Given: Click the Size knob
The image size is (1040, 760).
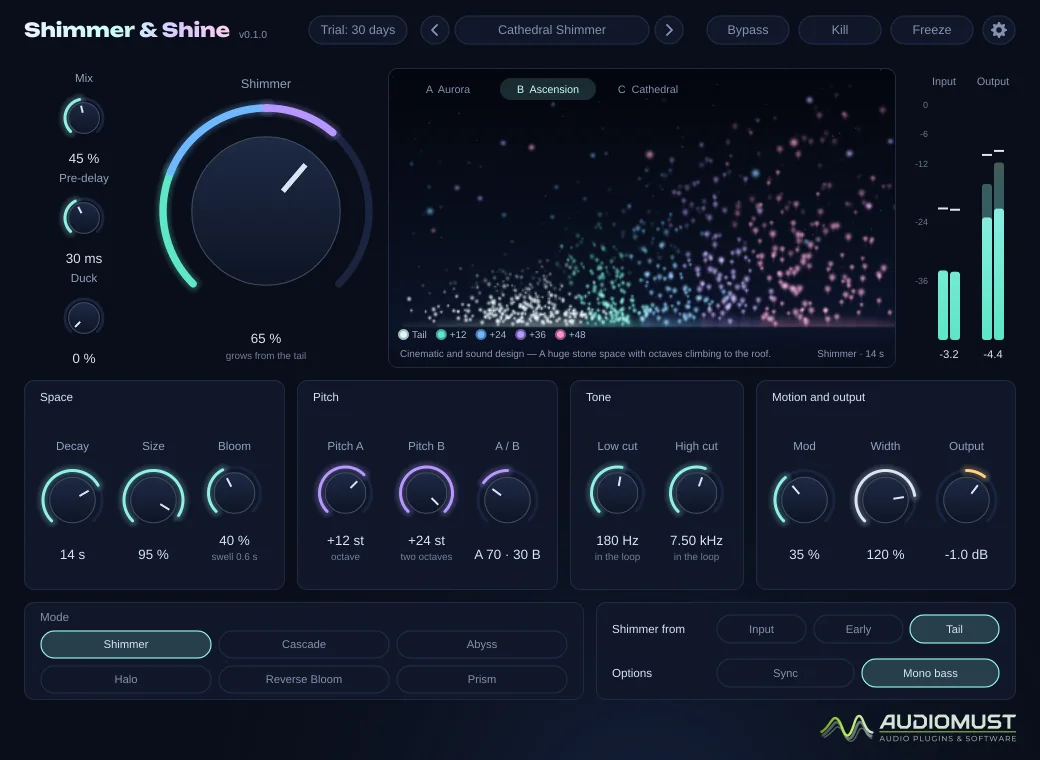Looking at the screenshot, I should [x=153, y=499].
